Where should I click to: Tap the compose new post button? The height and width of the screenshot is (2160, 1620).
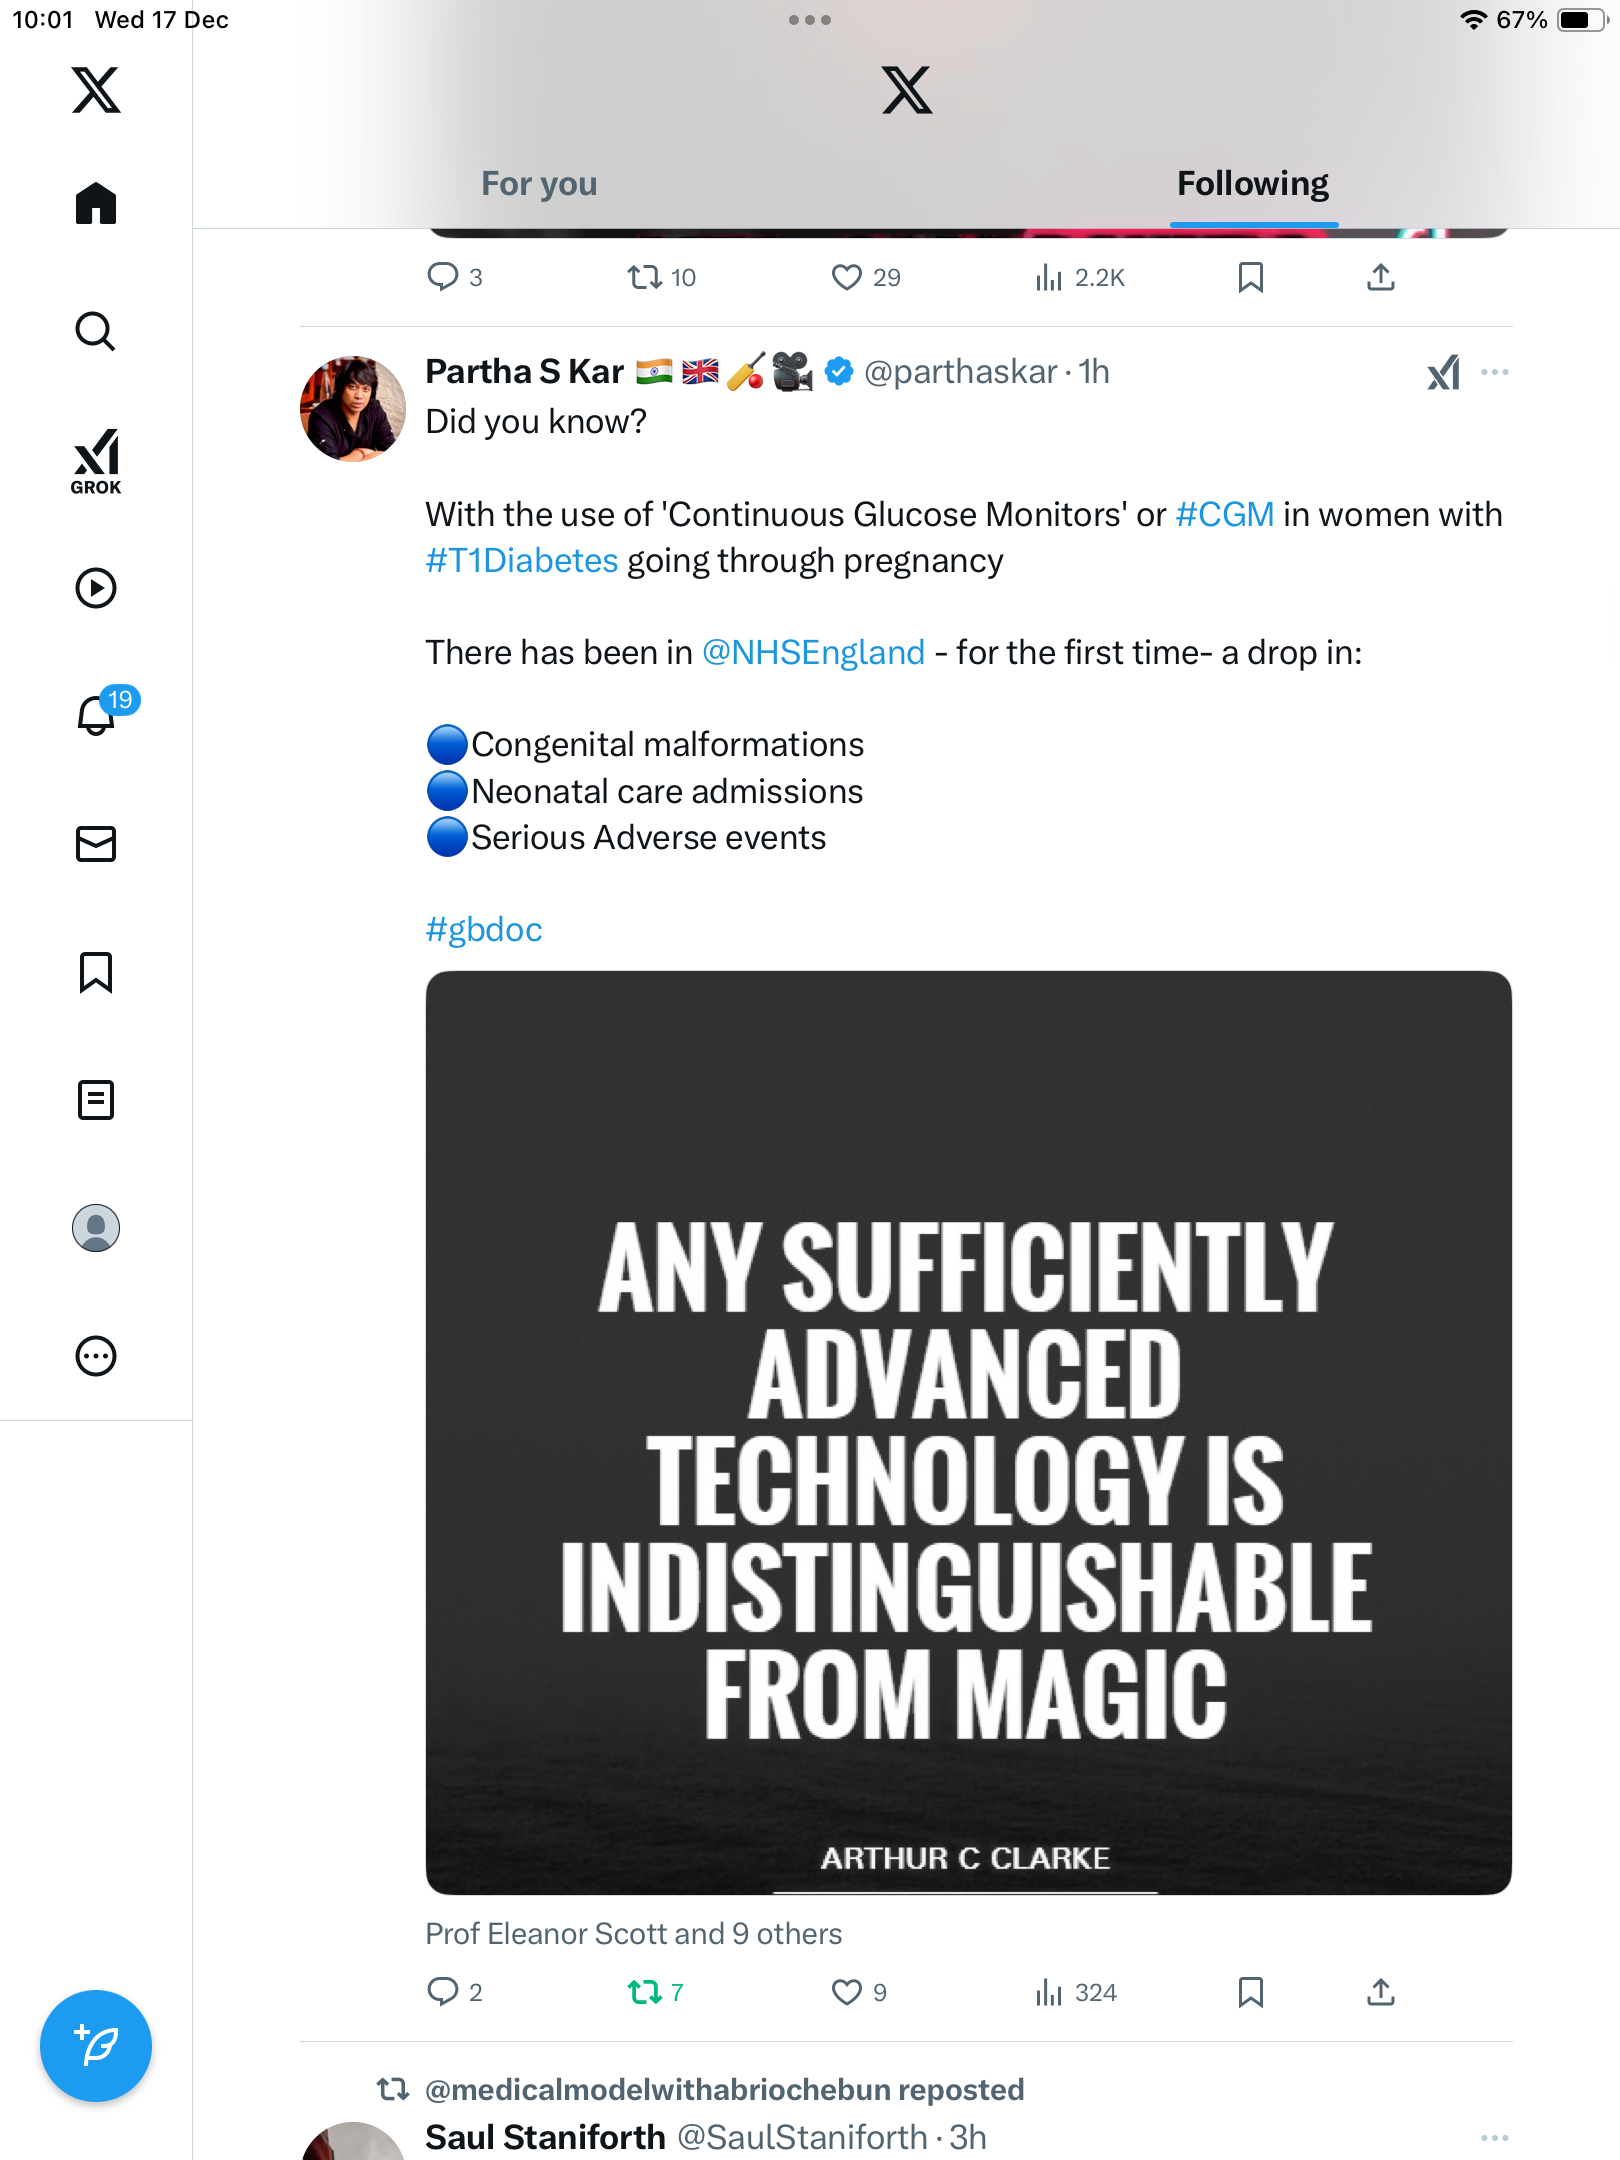96,2046
